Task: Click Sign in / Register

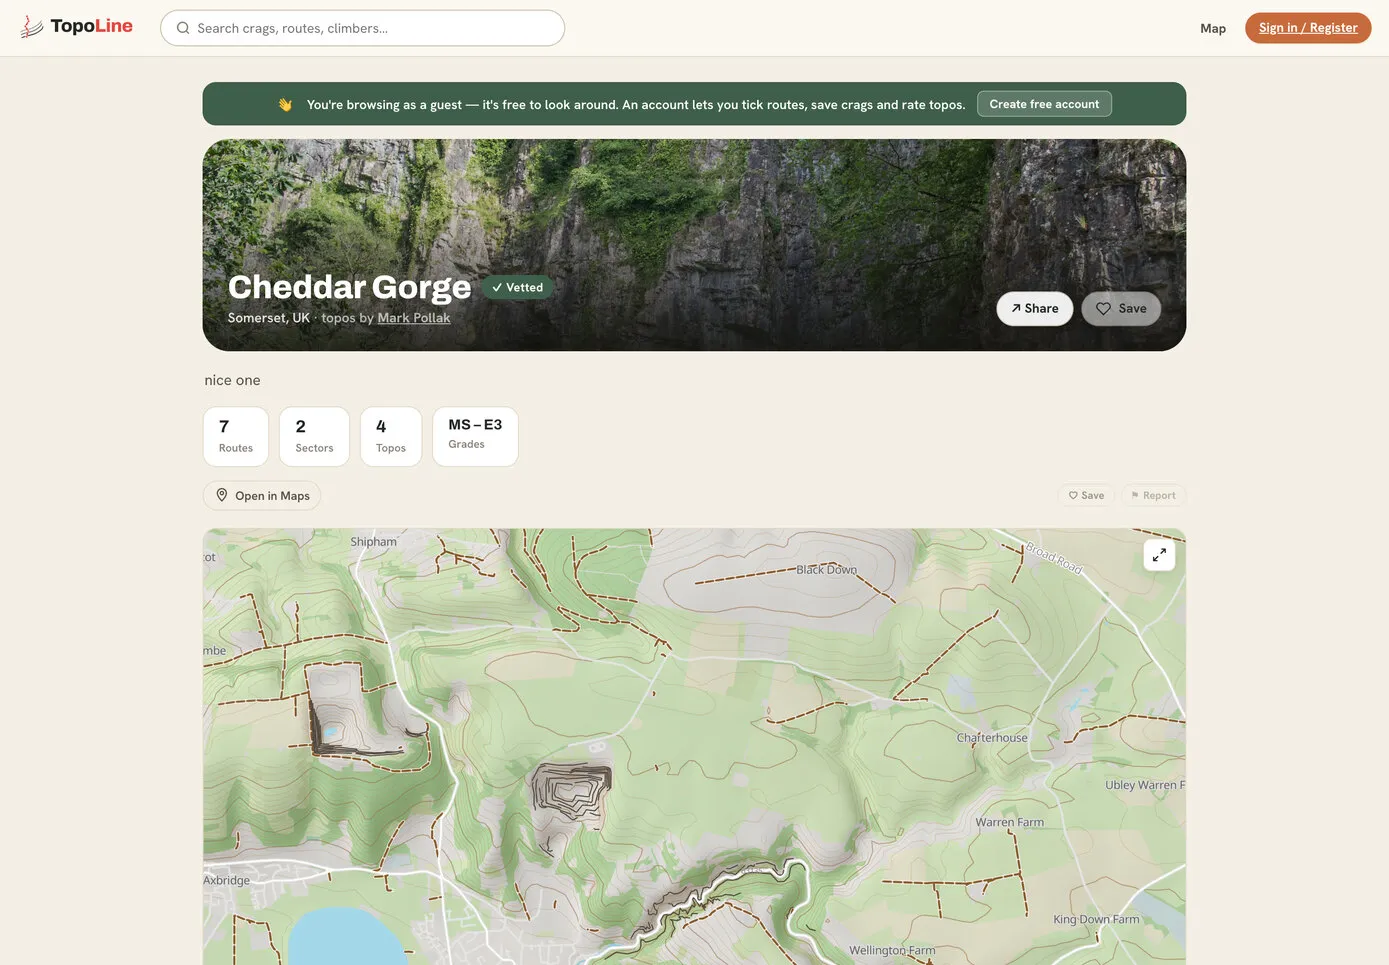Action: point(1308,28)
